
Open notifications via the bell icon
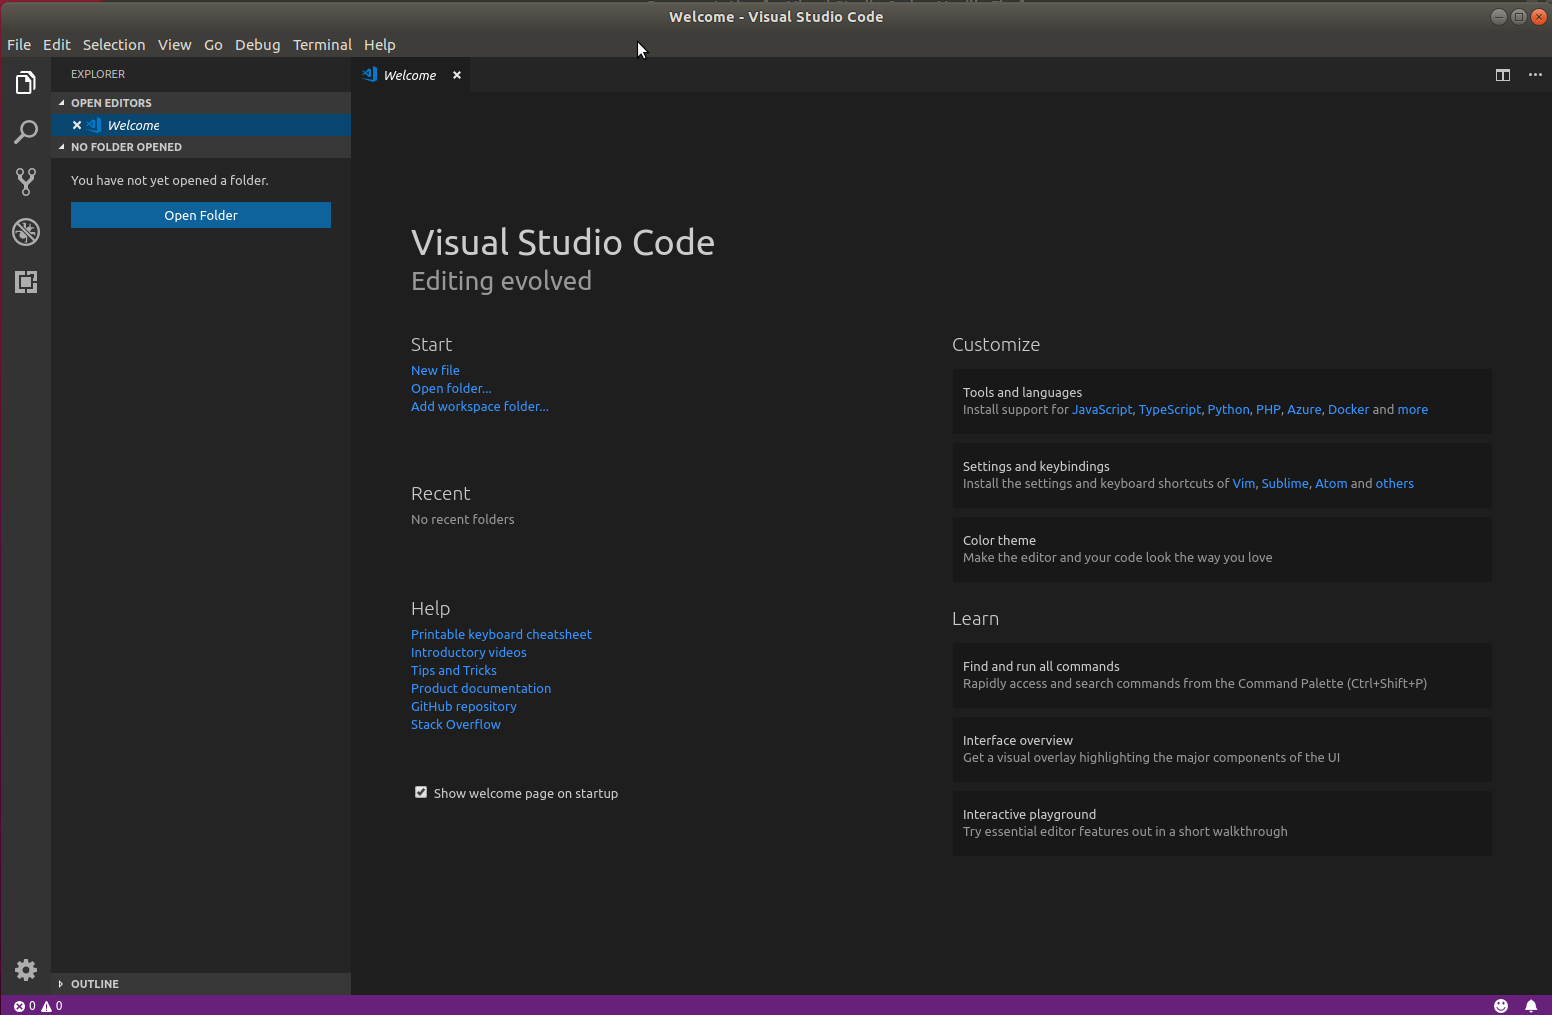pos(1531,1005)
